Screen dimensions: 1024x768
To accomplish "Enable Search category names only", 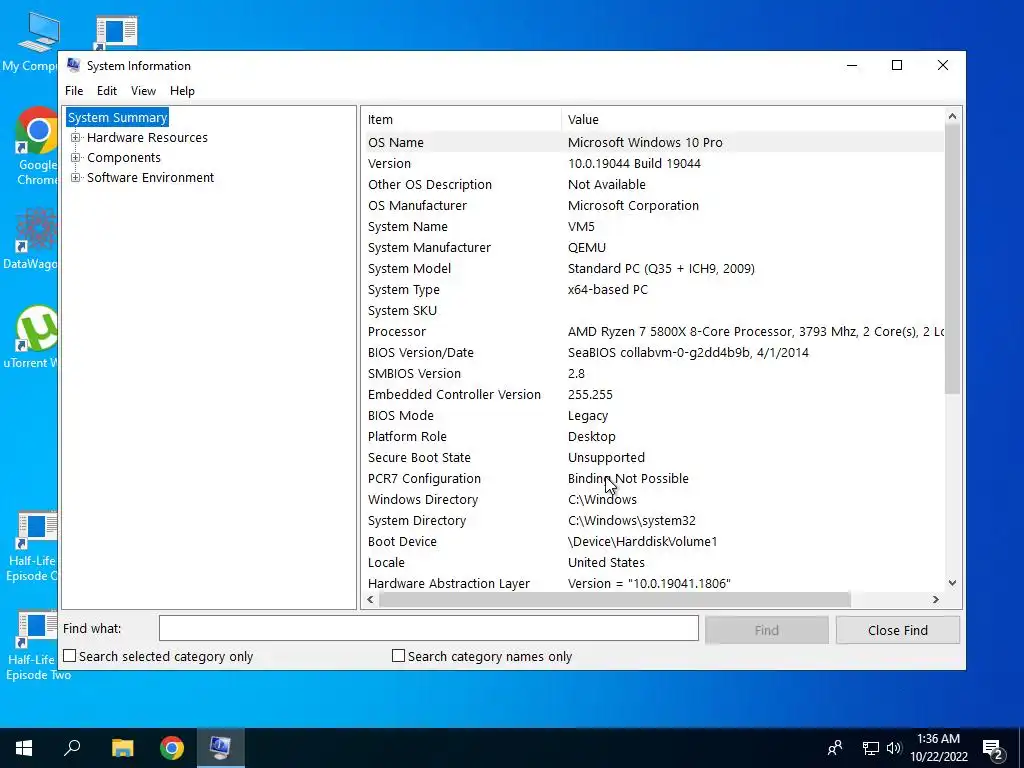I will click(x=398, y=656).
